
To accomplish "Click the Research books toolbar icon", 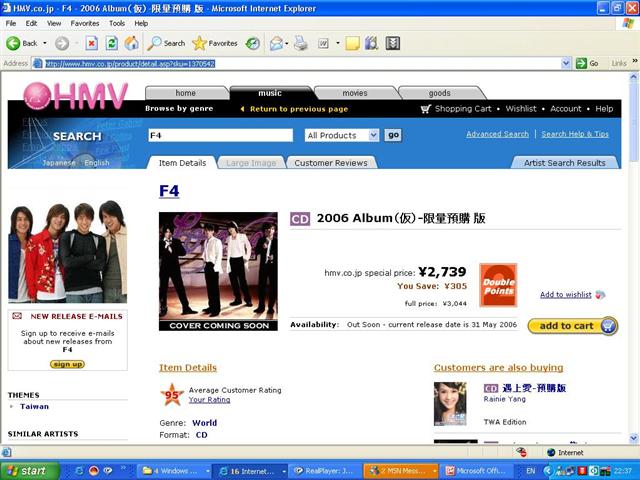I will point(371,43).
